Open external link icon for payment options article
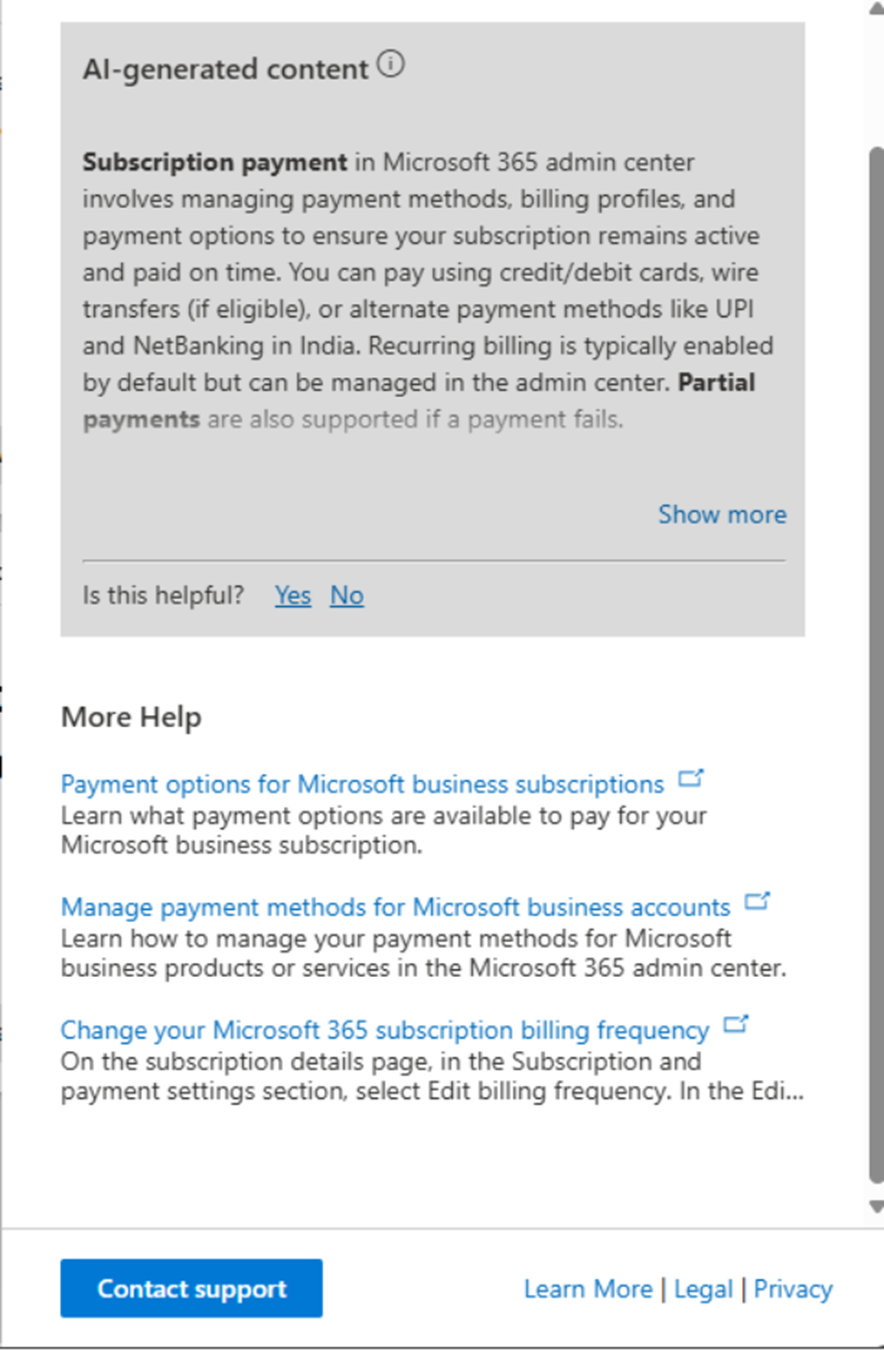This screenshot has height=1350, width=884. (691, 778)
